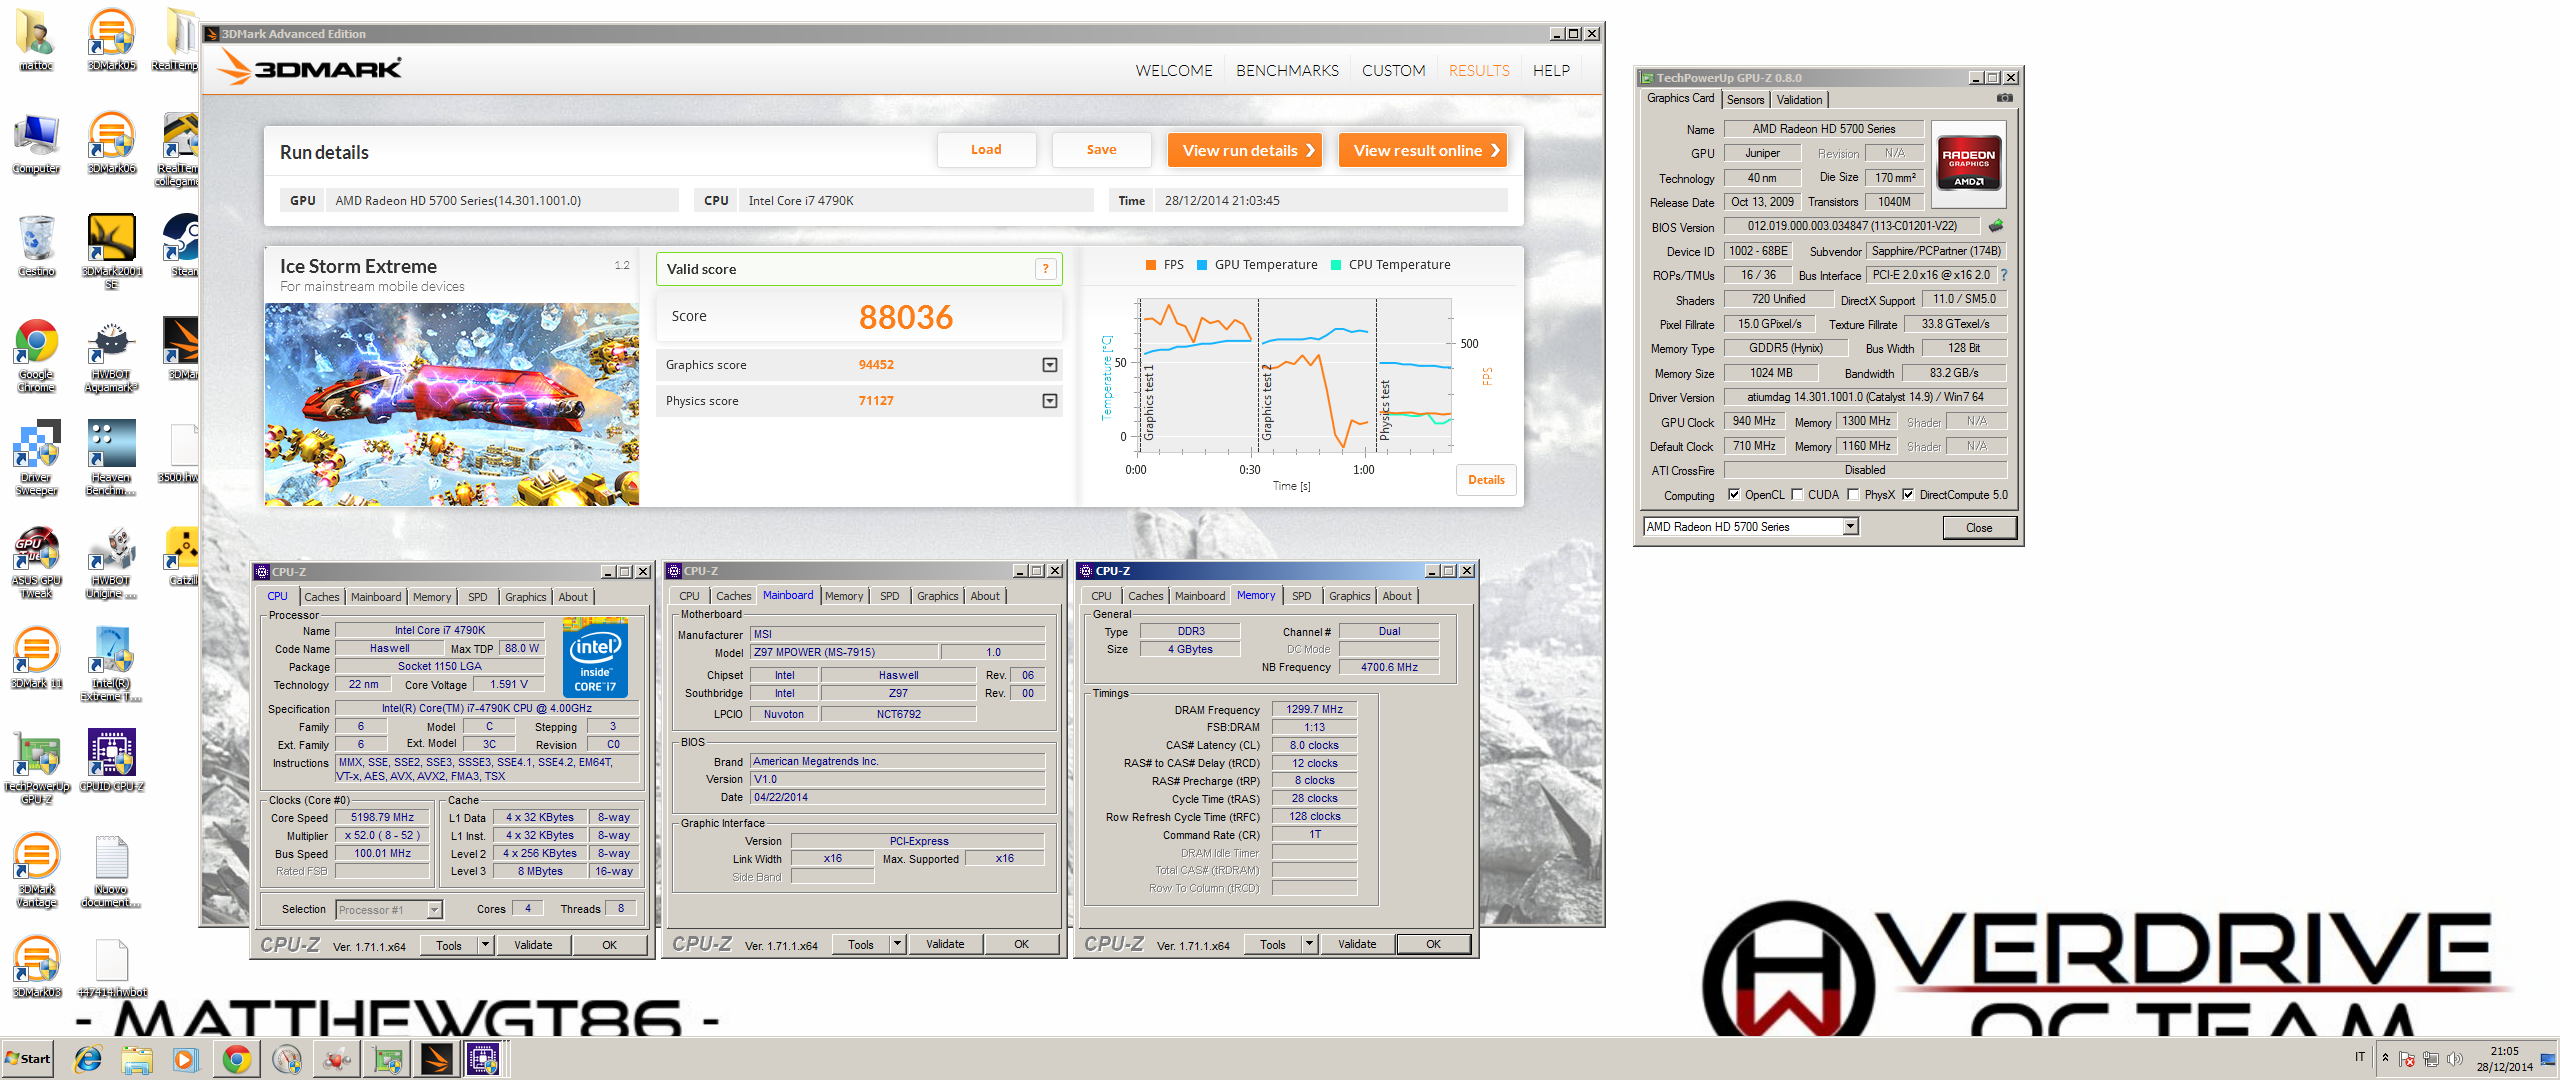Open the GPU selector dropdown in GPU-Z
This screenshot has width=2560, height=1080.
click(x=1851, y=527)
